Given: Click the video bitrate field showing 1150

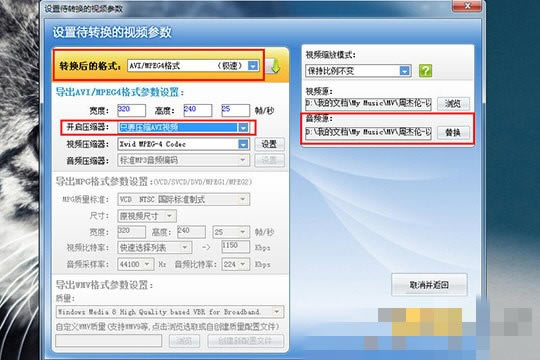Looking at the screenshot, I should (236, 247).
